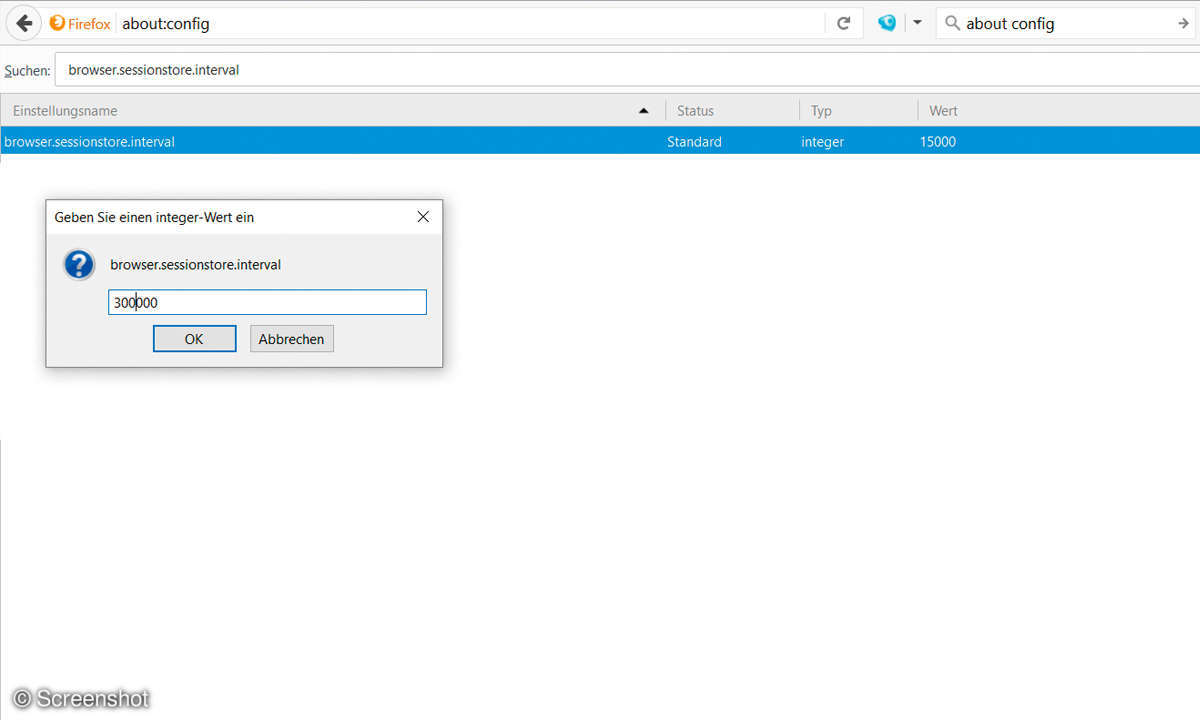The image size is (1200, 720).
Task: Click the dialog text browser.sessionstore.interval
Action: click(x=196, y=265)
